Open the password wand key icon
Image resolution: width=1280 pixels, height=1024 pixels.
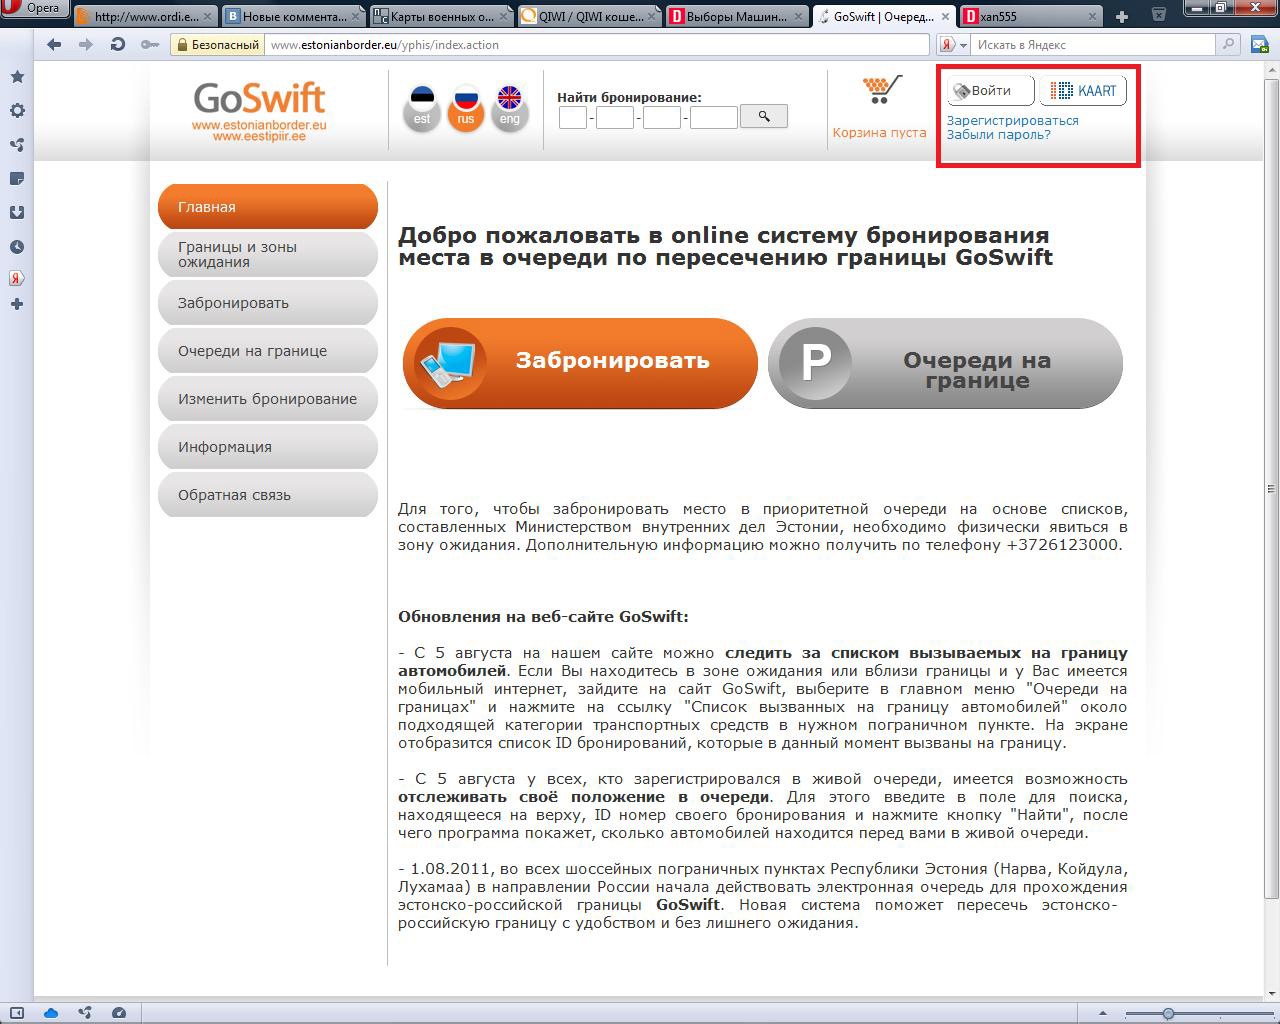click(150, 44)
